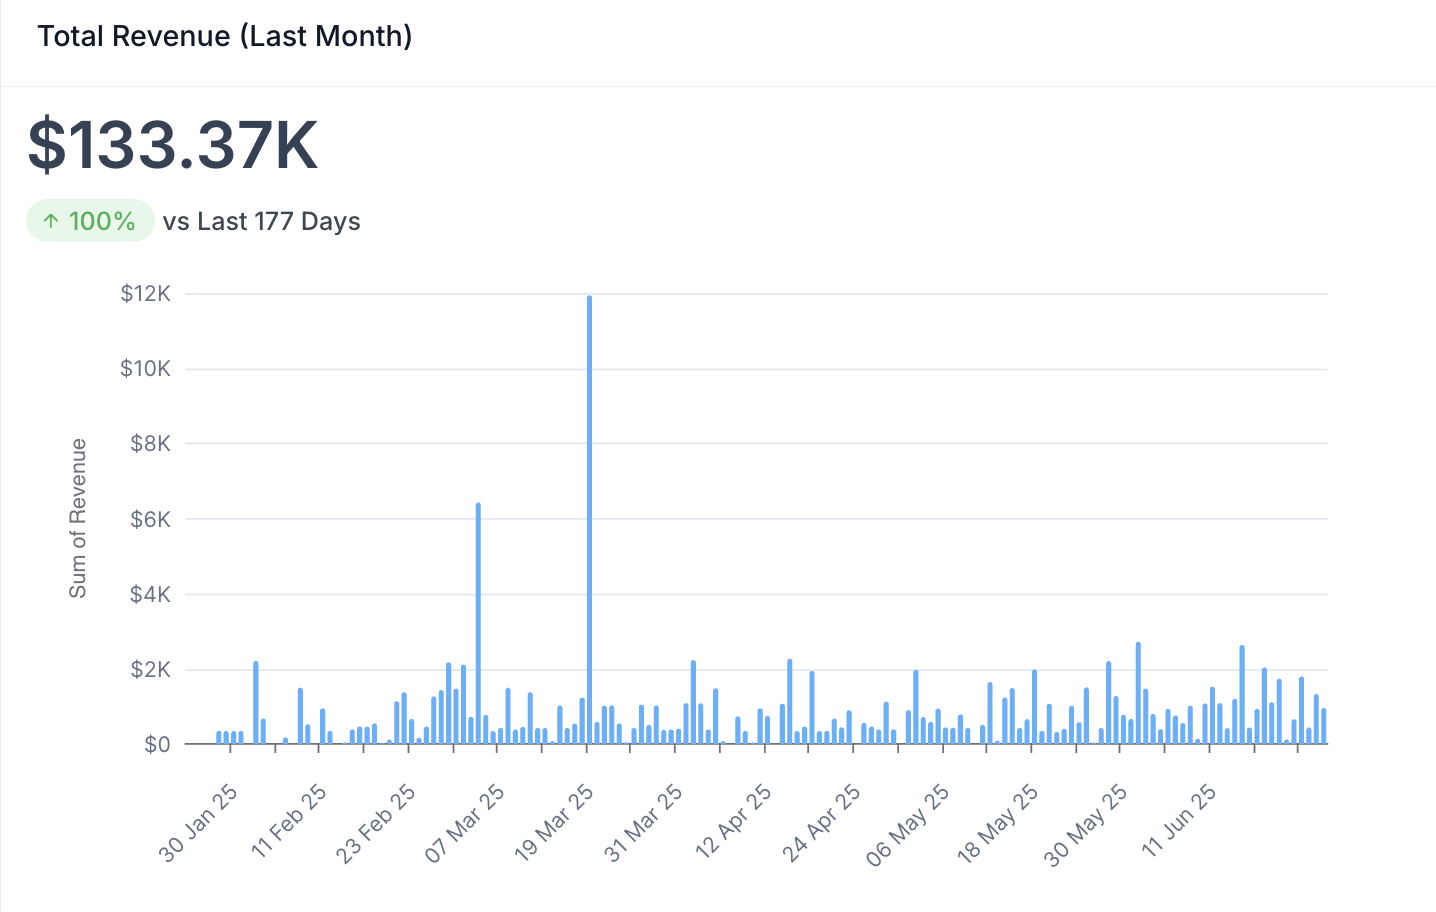Click the bar peaking above $6K
Screen dimensions: 1436x912
(x=478, y=622)
